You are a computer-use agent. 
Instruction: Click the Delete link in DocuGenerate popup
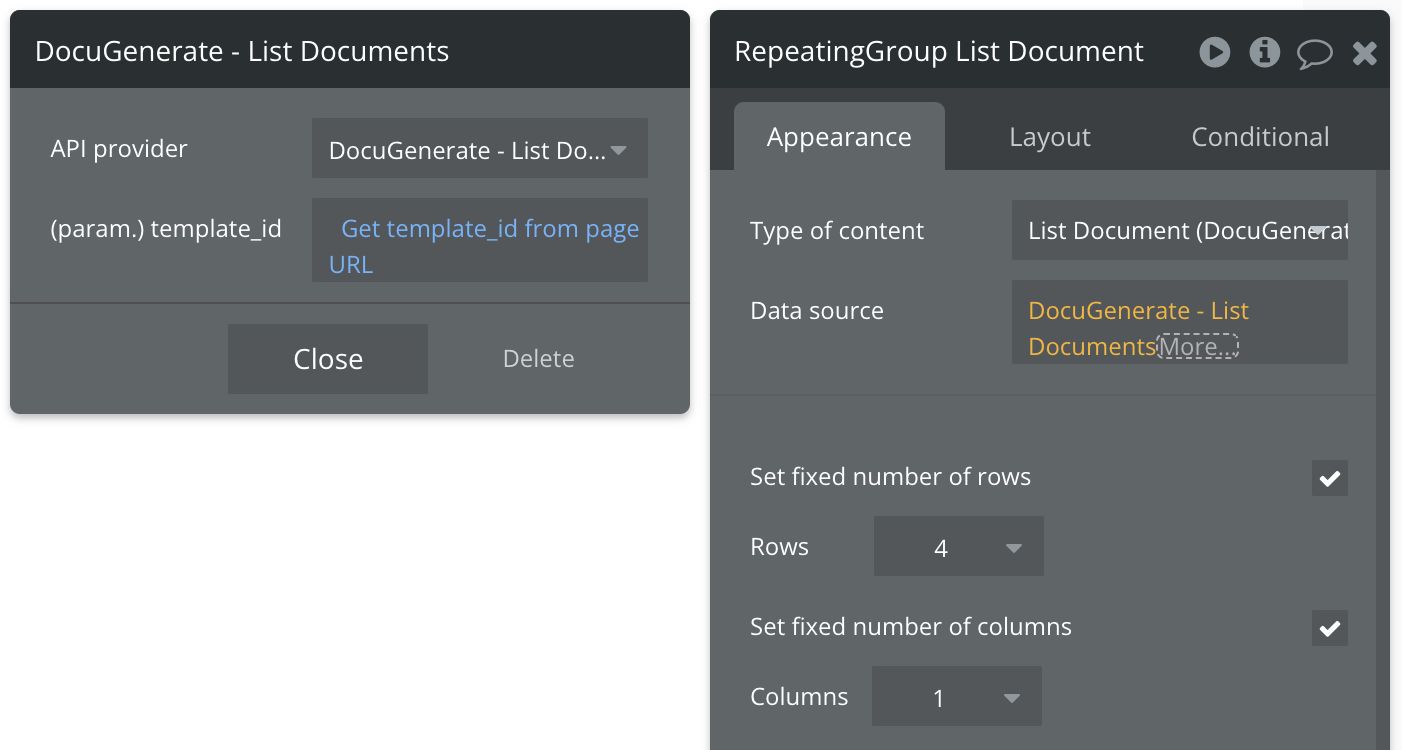click(x=538, y=359)
